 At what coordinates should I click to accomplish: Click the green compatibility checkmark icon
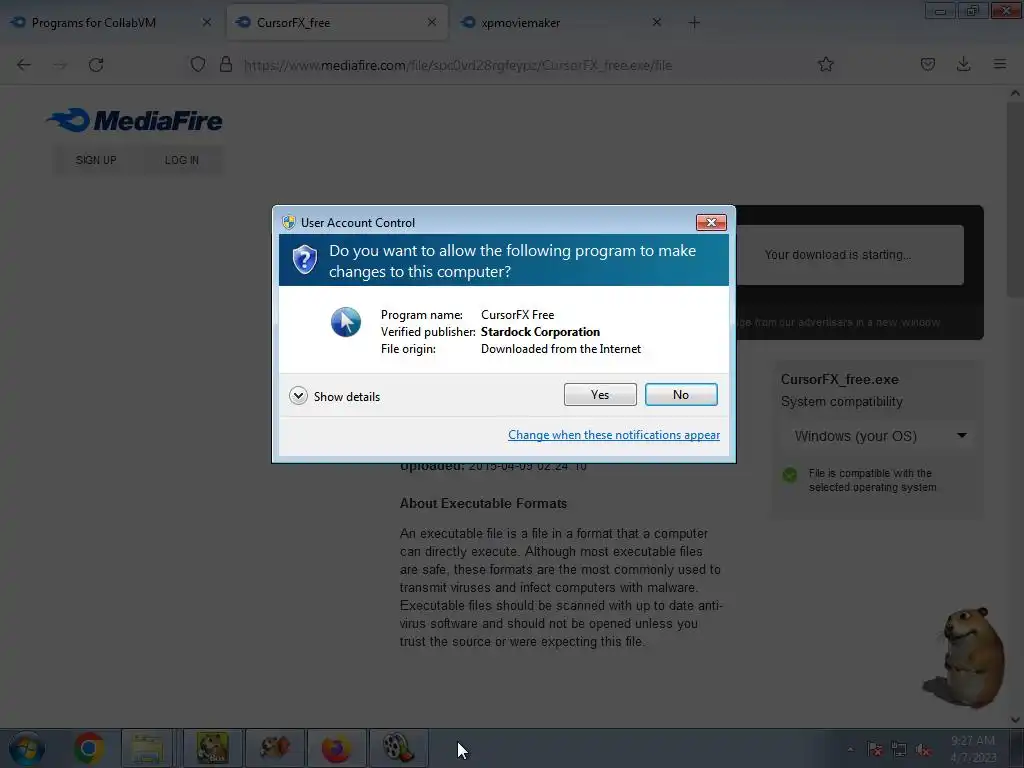[x=790, y=475]
